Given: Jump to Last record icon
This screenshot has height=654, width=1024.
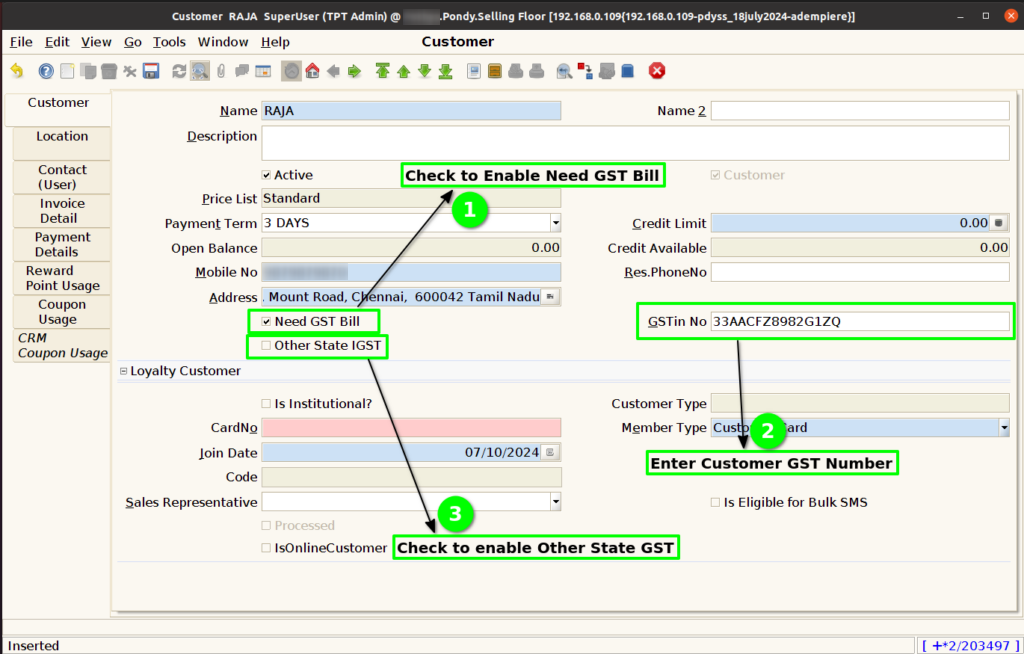Looking at the screenshot, I should pyautogui.click(x=445, y=71).
